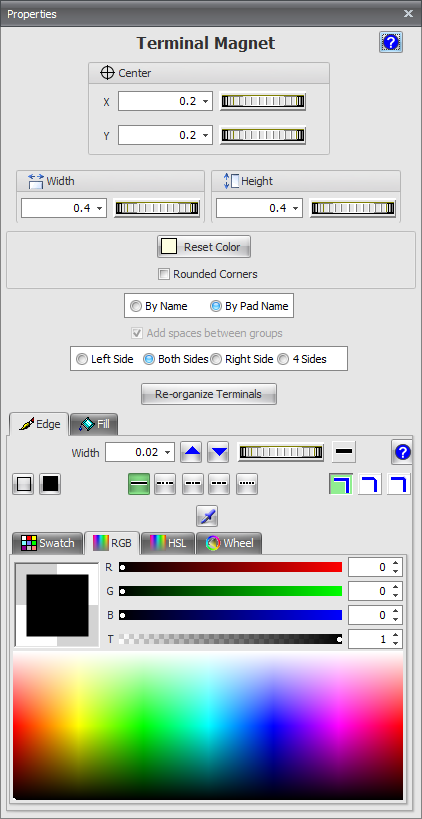
Task: Select Left Side radio option
Action: pos(82,359)
